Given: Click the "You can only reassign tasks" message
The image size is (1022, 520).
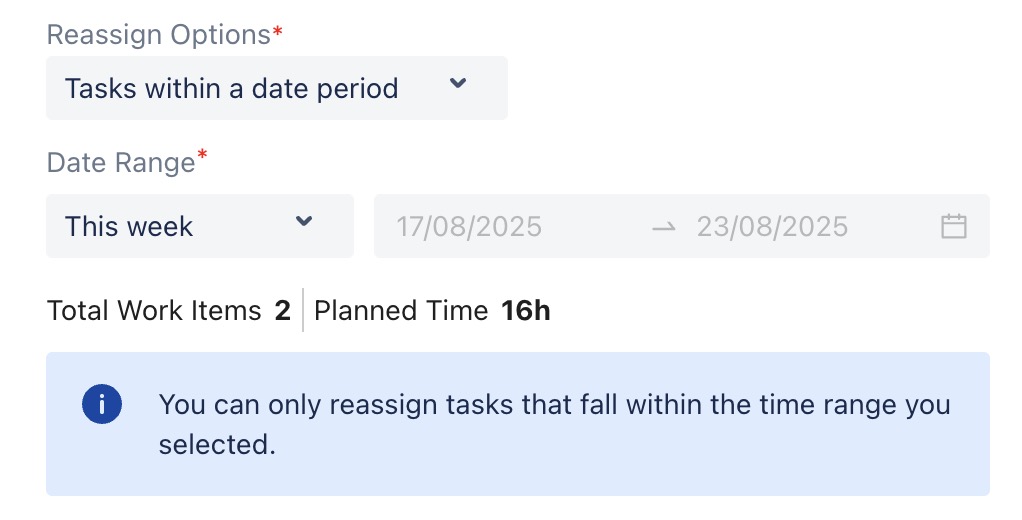Looking at the screenshot, I should [x=554, y=405].
